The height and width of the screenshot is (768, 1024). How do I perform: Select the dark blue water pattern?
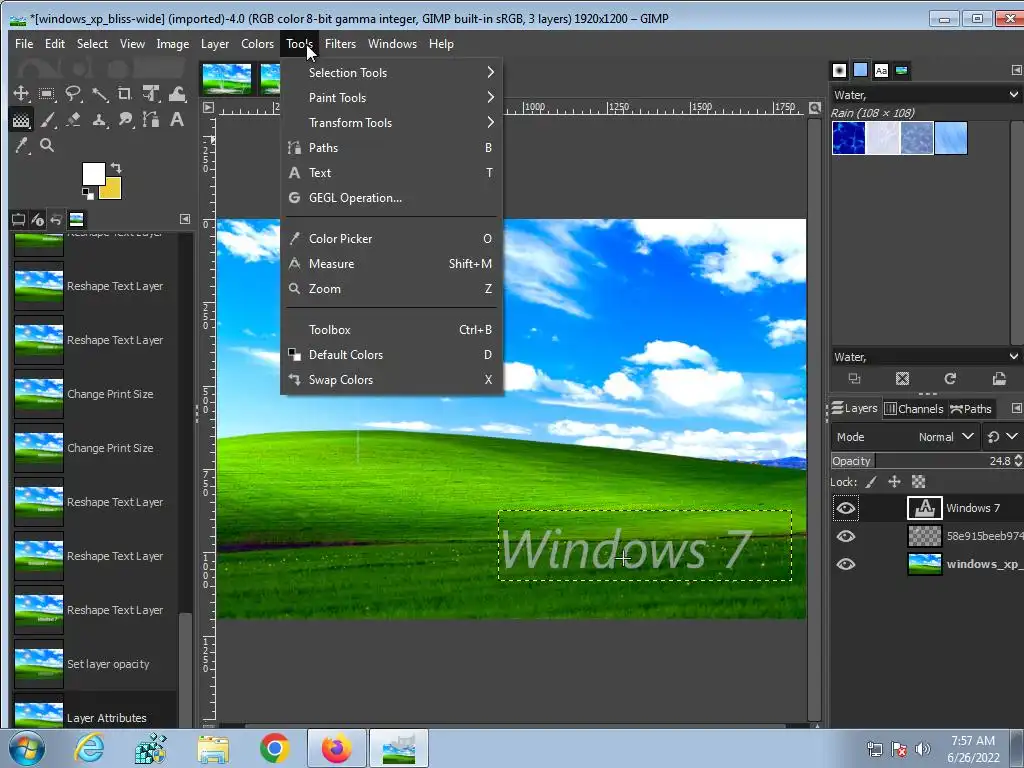pyautogui.click(x=849, y=138)
